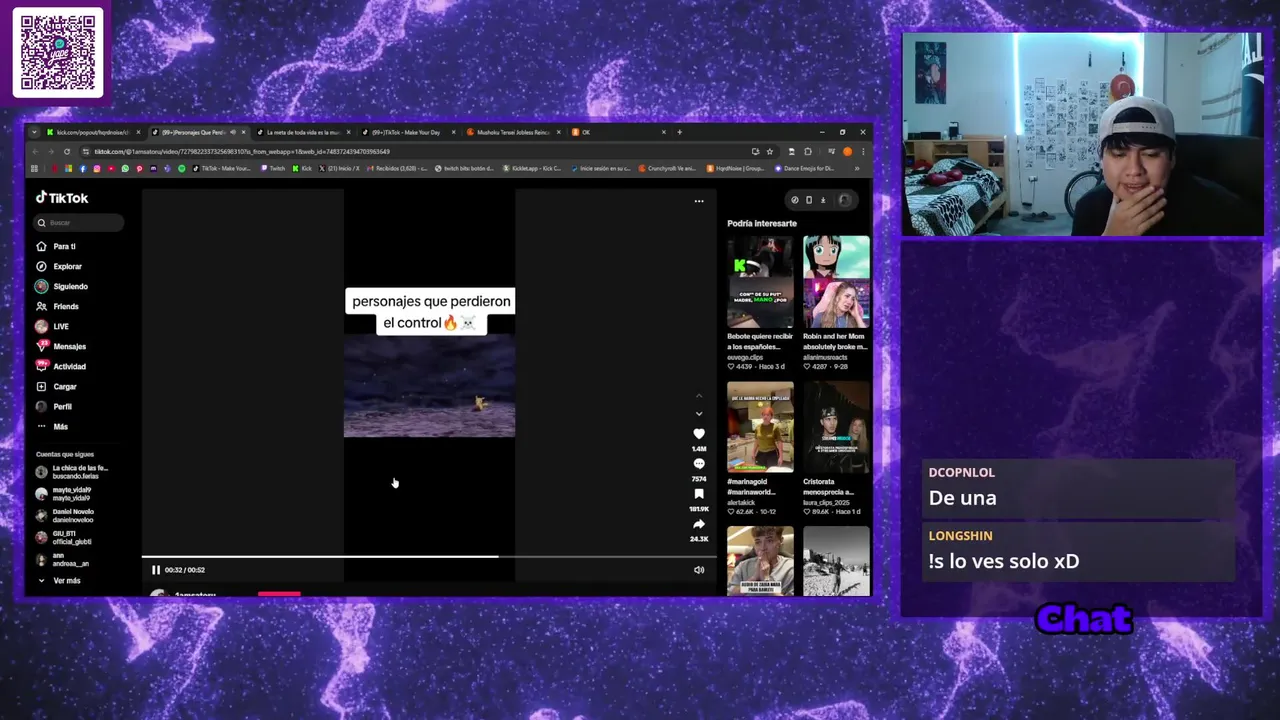The image size is (1280, 720).
Task: Pause the TikTok video
Action: click(x=156, y=570)
